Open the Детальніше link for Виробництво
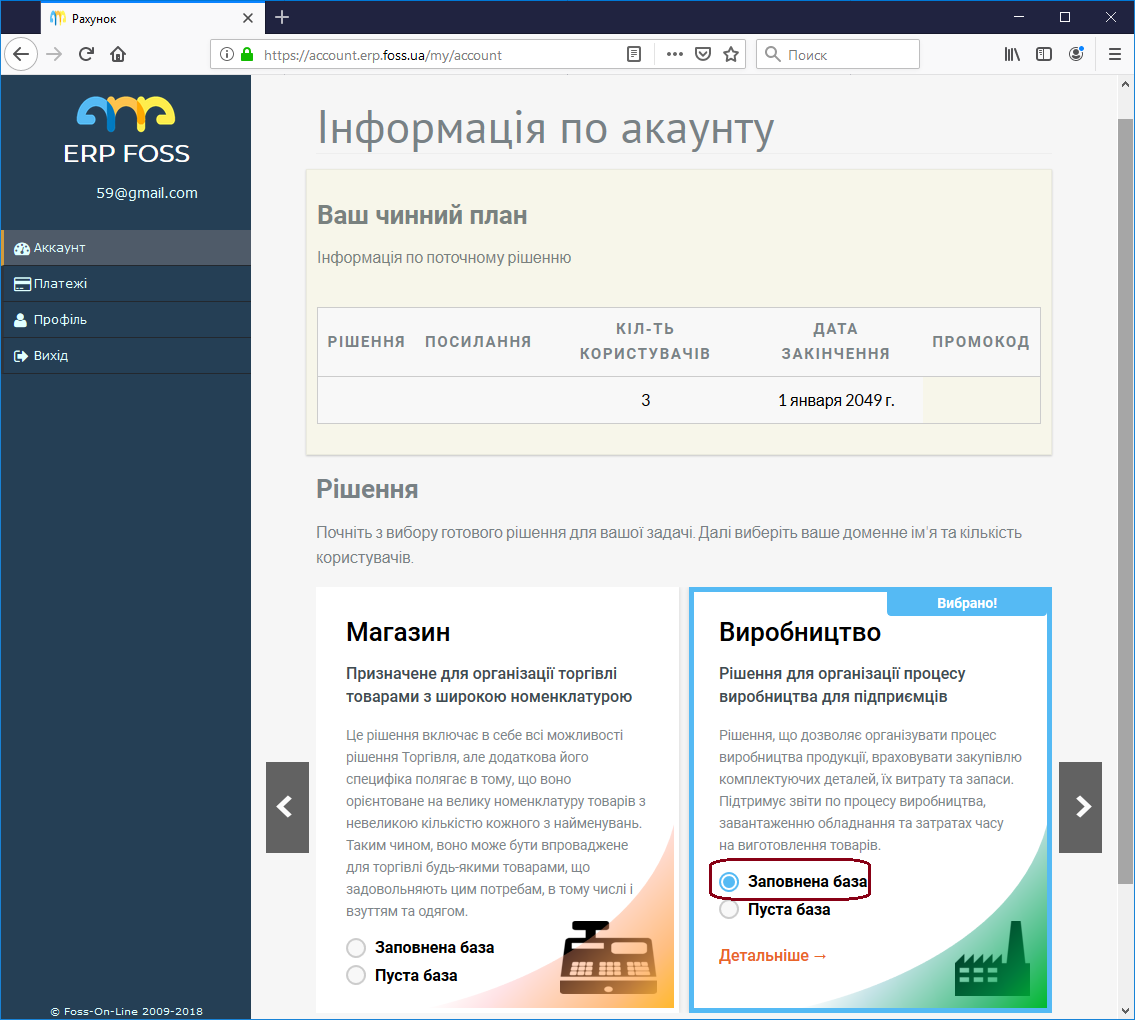 (772, 956)
